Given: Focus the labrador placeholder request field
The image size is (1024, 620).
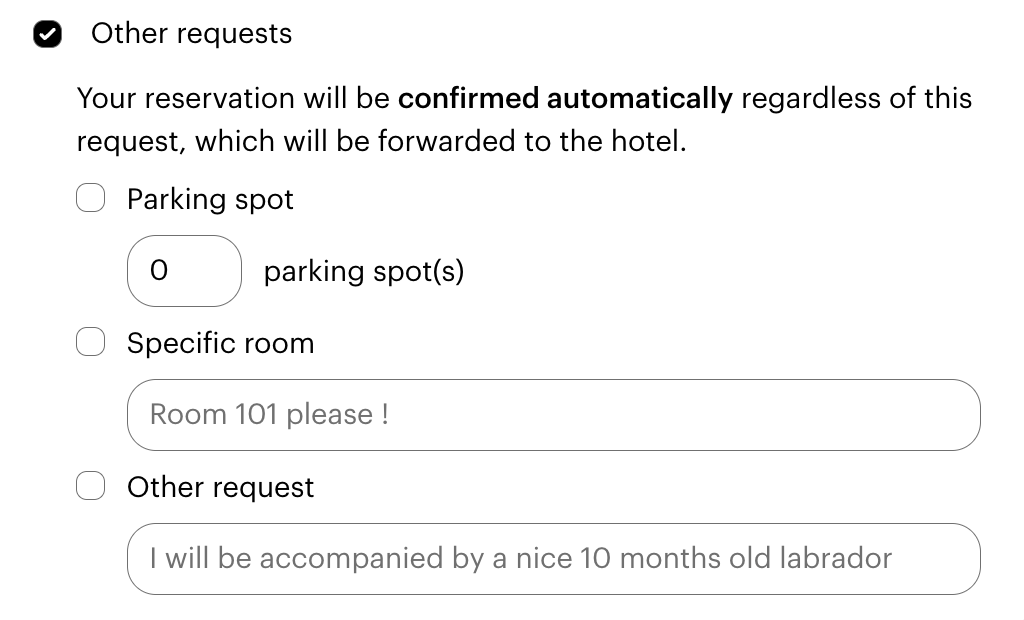Looking at the screenshot, I should [x=553, y=559].
